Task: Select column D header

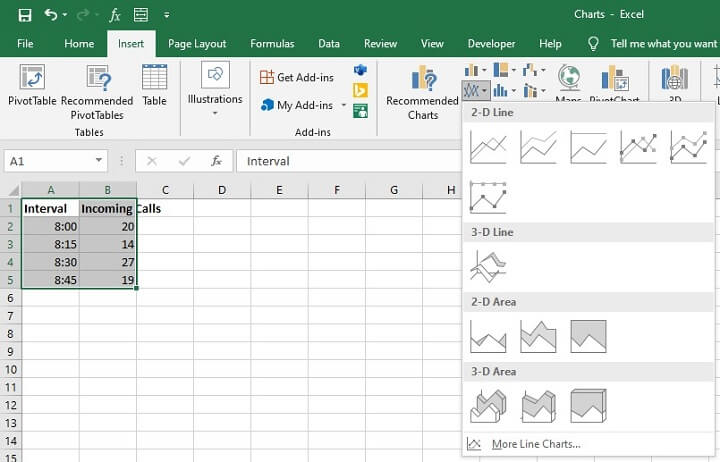Action: tap(221, 190)
